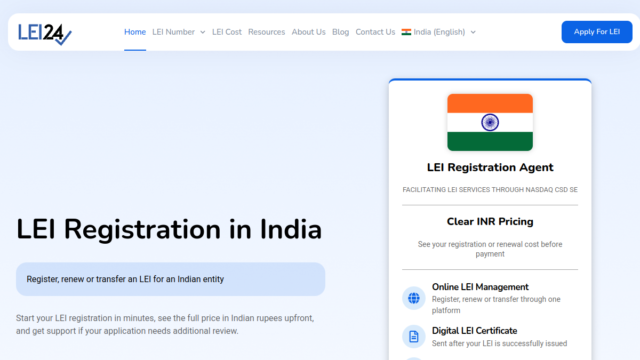The height and width of the screenshot is (360, 640).
Task: Open the Resources nav item
Action: pyautogui.click(x=267, y=32)
